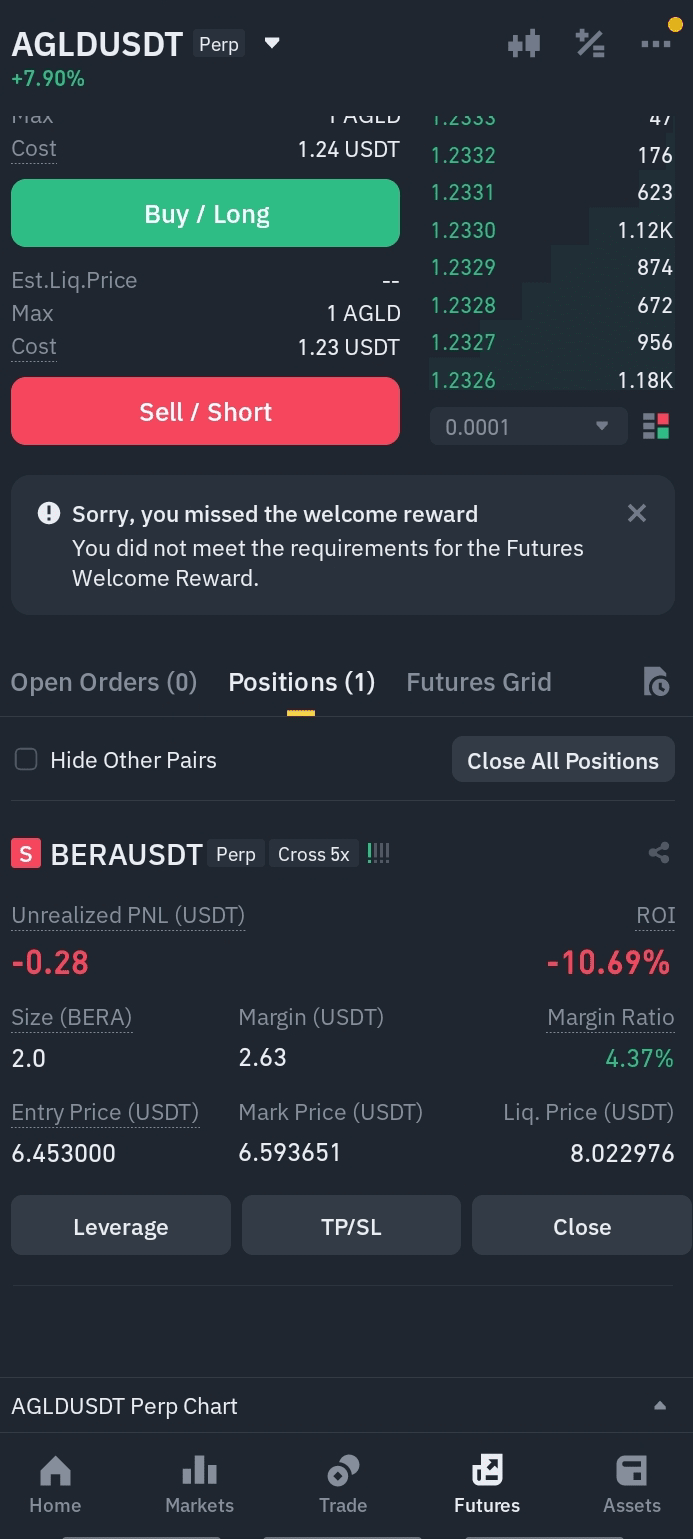Tap the Close All Positions button
The width and height of the screenshot is (693, 1539).
pos(563,760)
